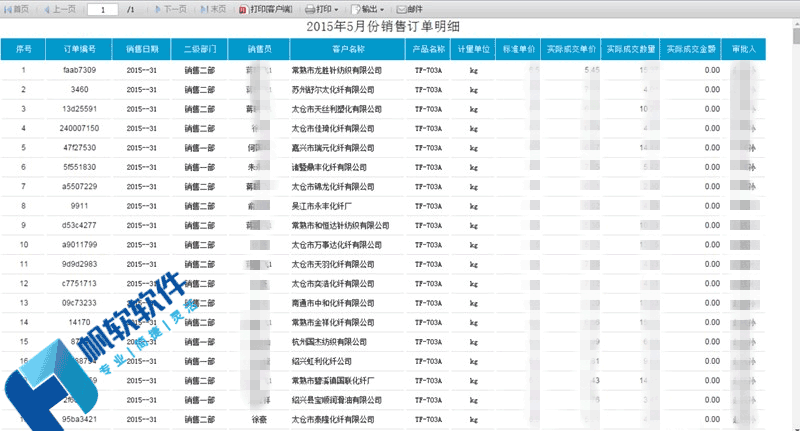Viewport: 800px width, 431px height.
Task: Select order number d53c4277
Action: [x=79, y=225]
